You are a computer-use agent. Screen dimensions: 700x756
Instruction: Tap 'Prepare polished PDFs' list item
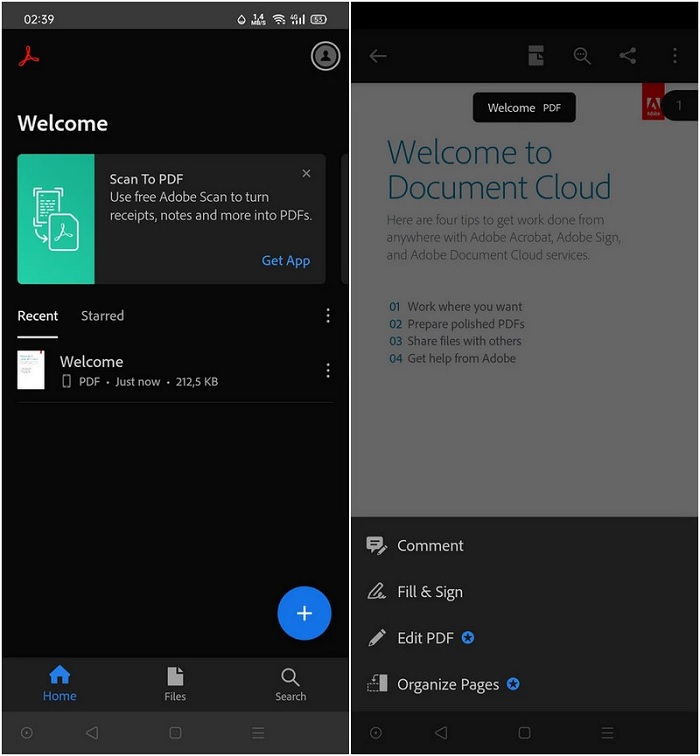[457, 324]
